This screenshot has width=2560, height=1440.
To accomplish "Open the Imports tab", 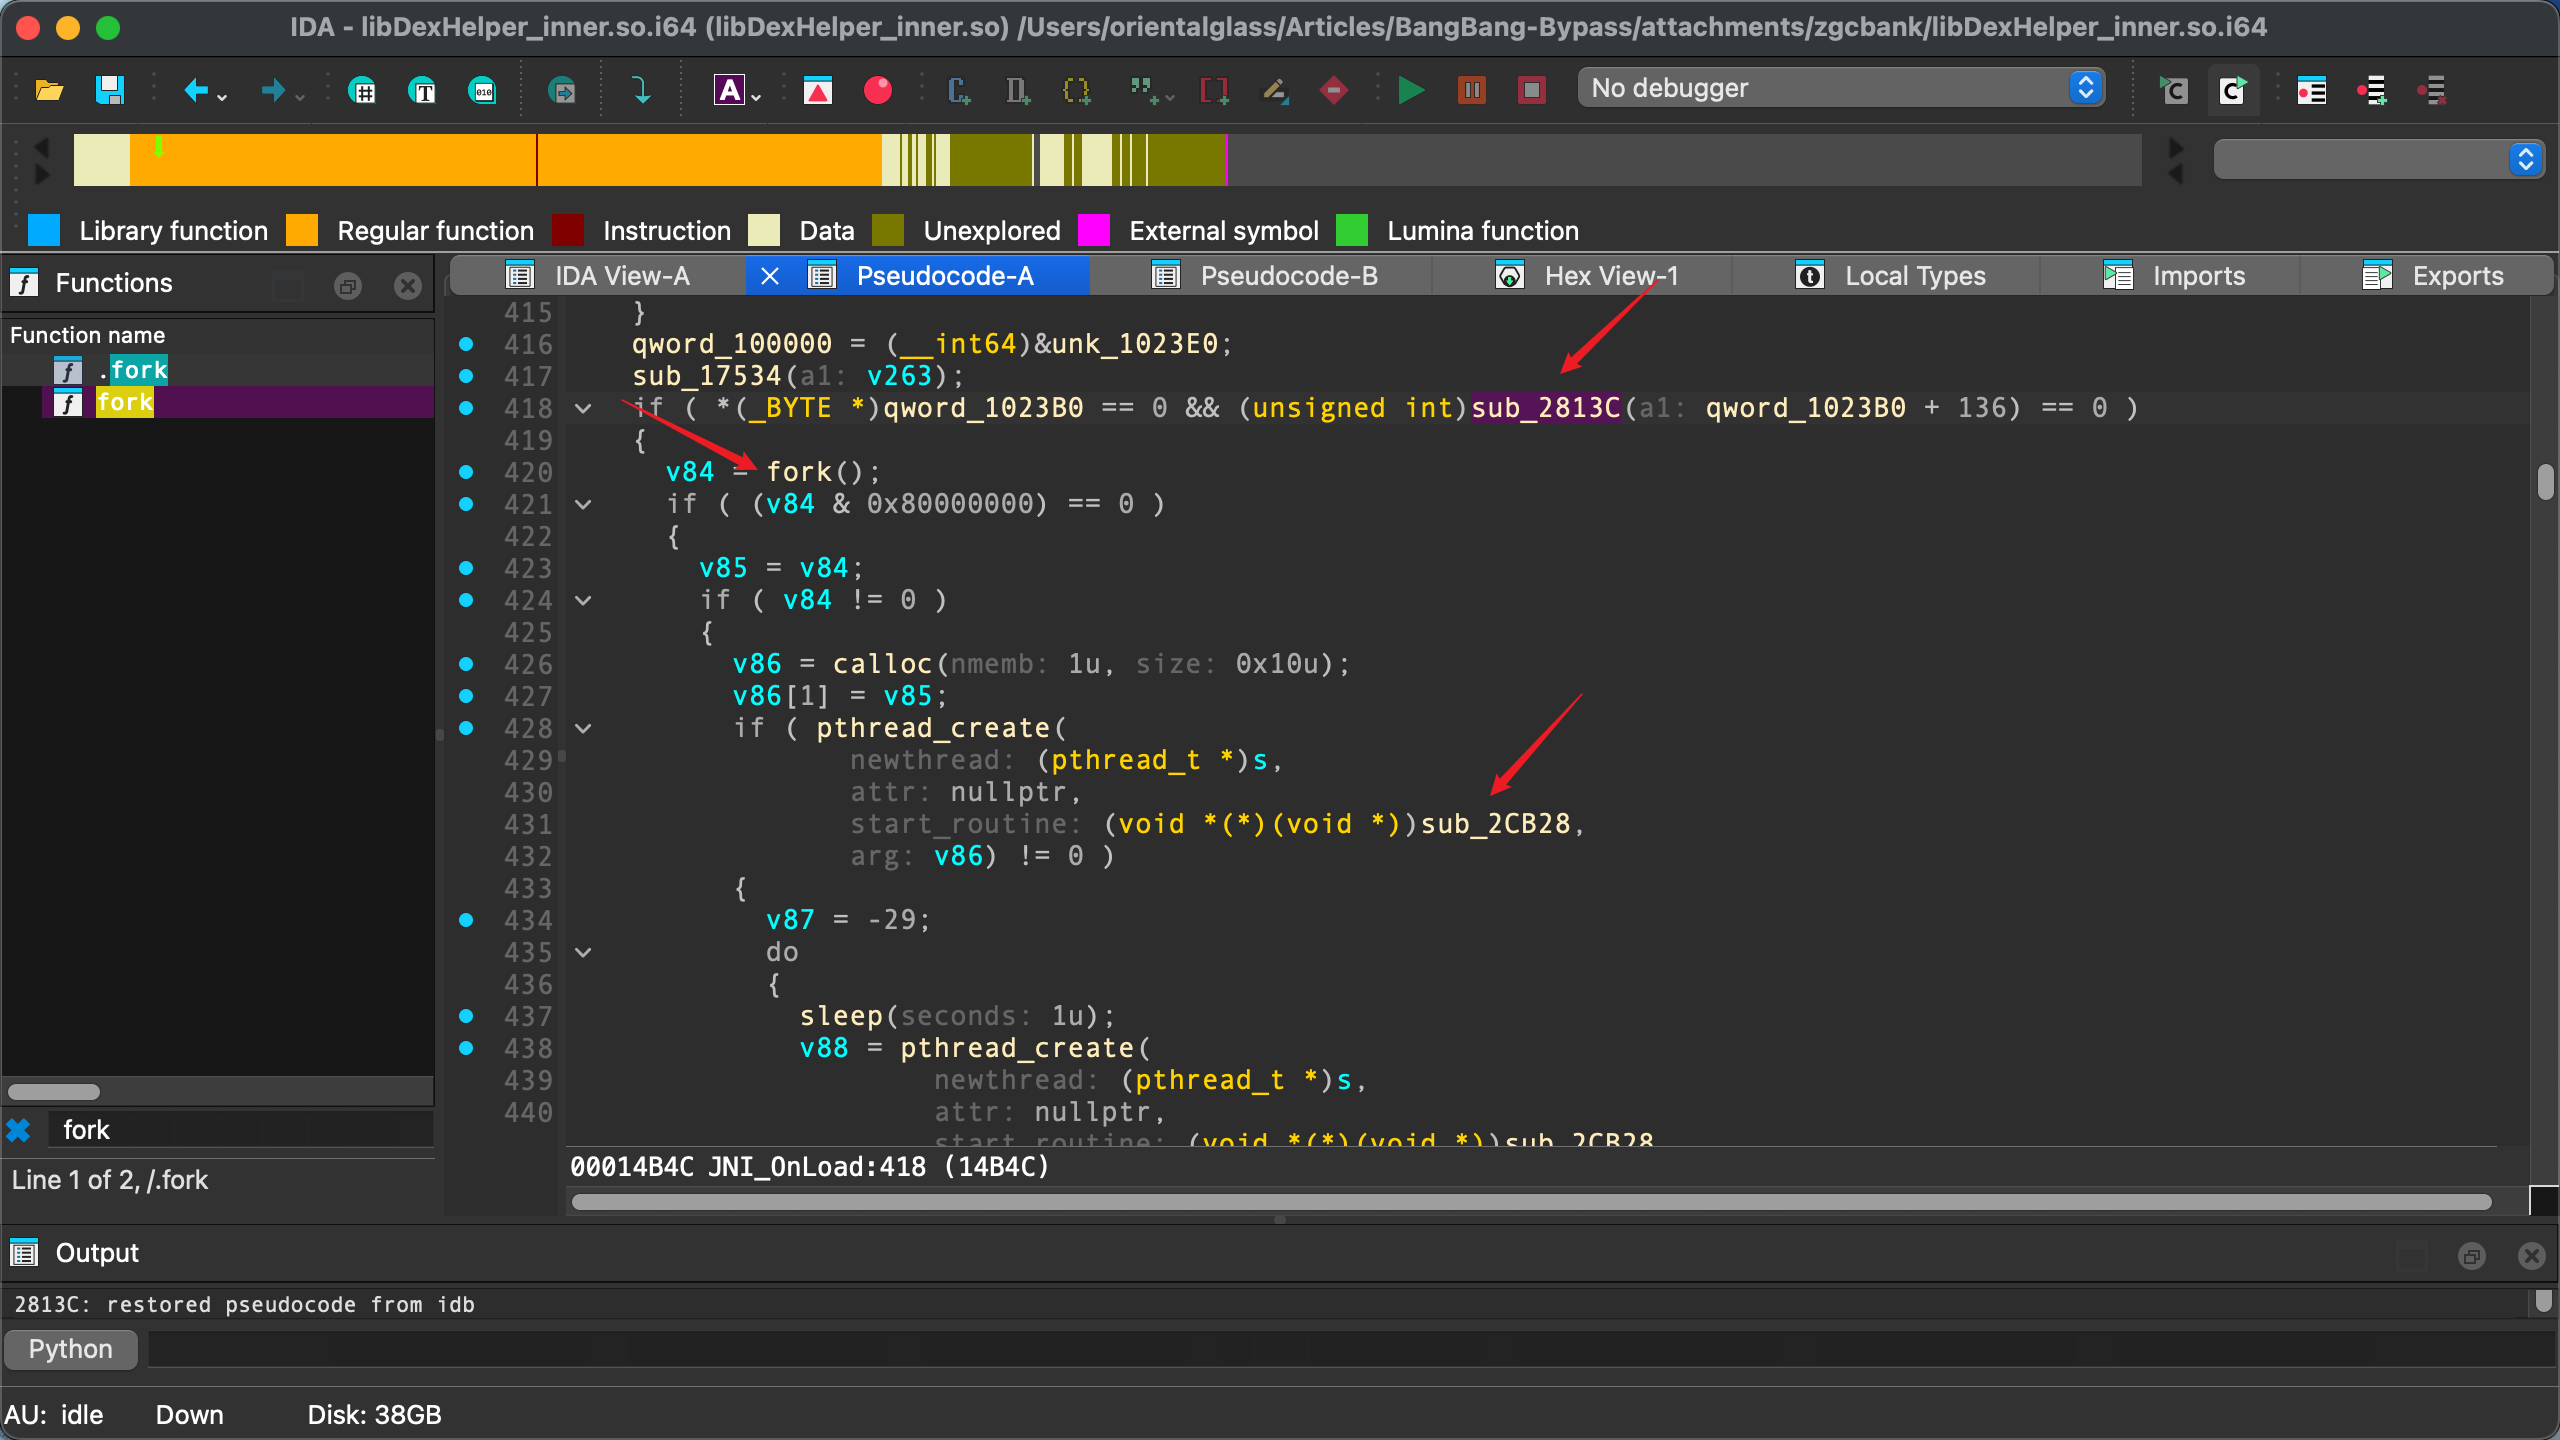I will [2172, 276].
